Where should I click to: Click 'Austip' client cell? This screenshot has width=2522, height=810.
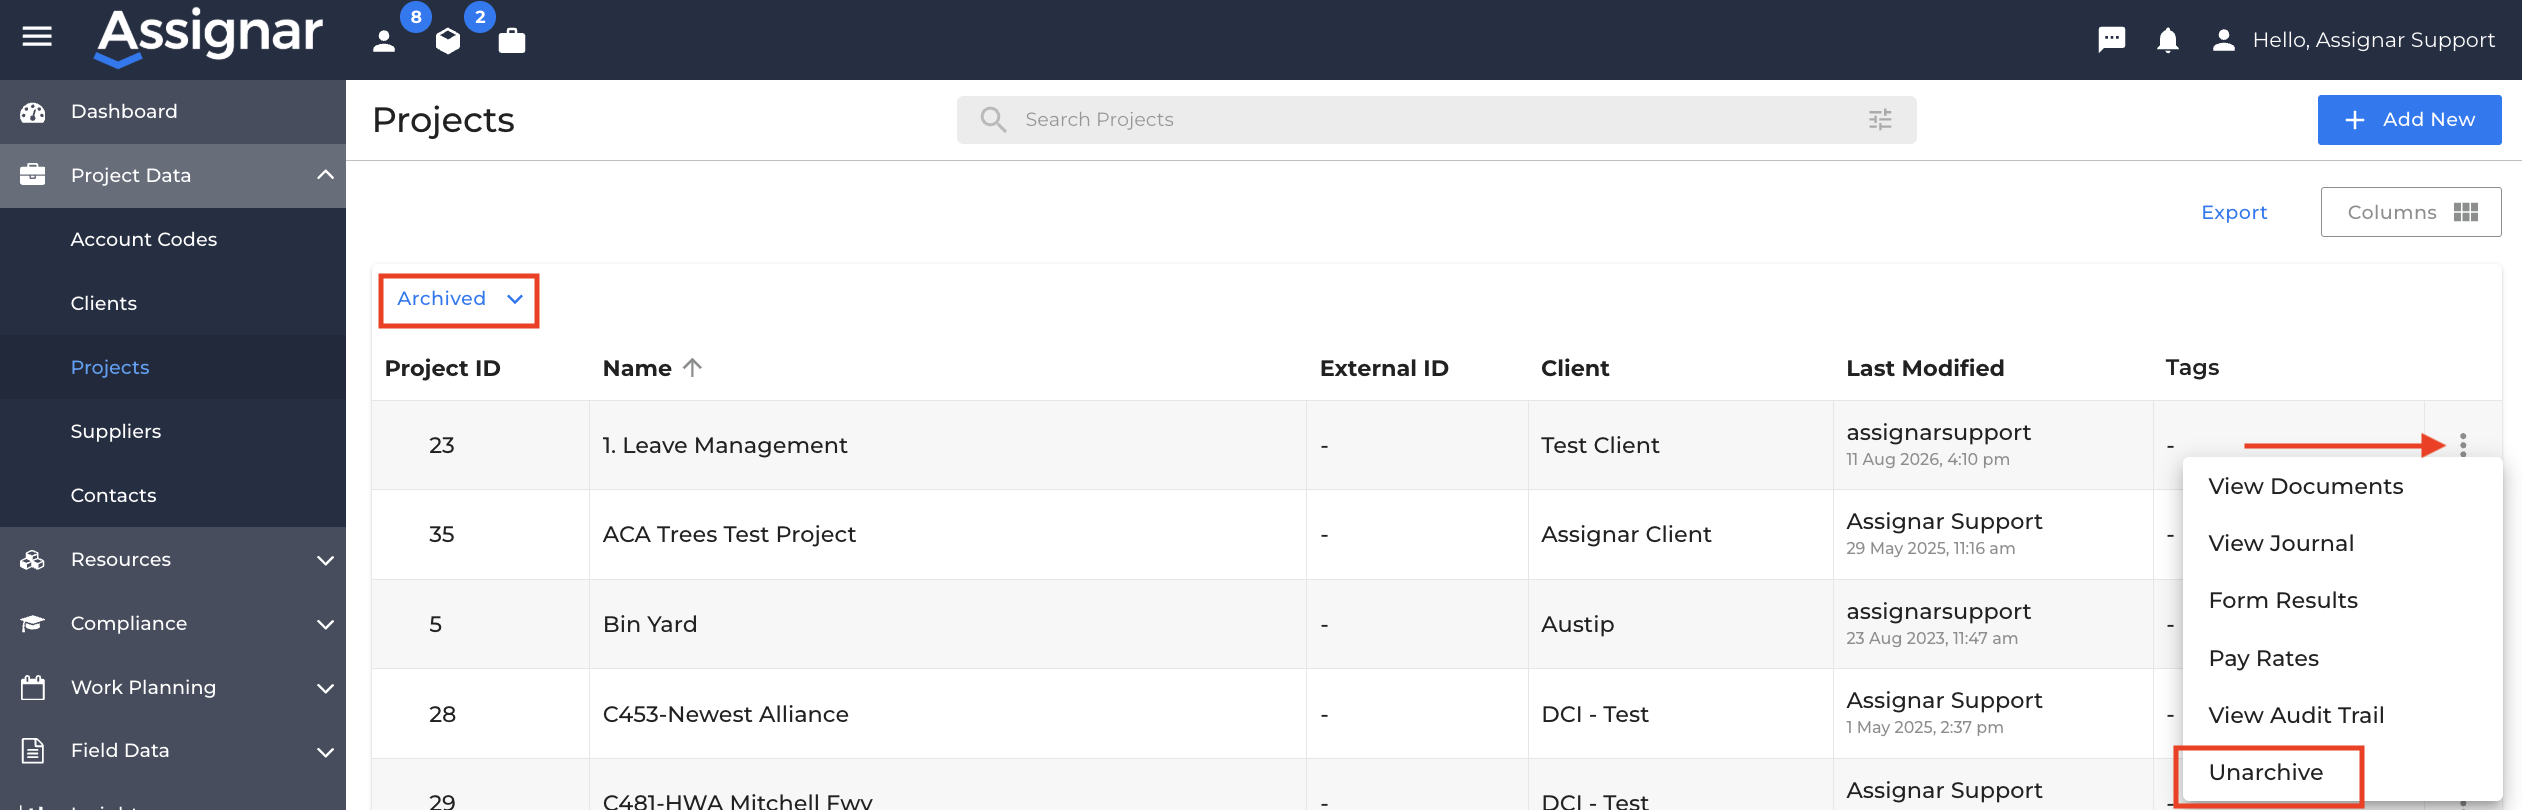[1577, 625]
